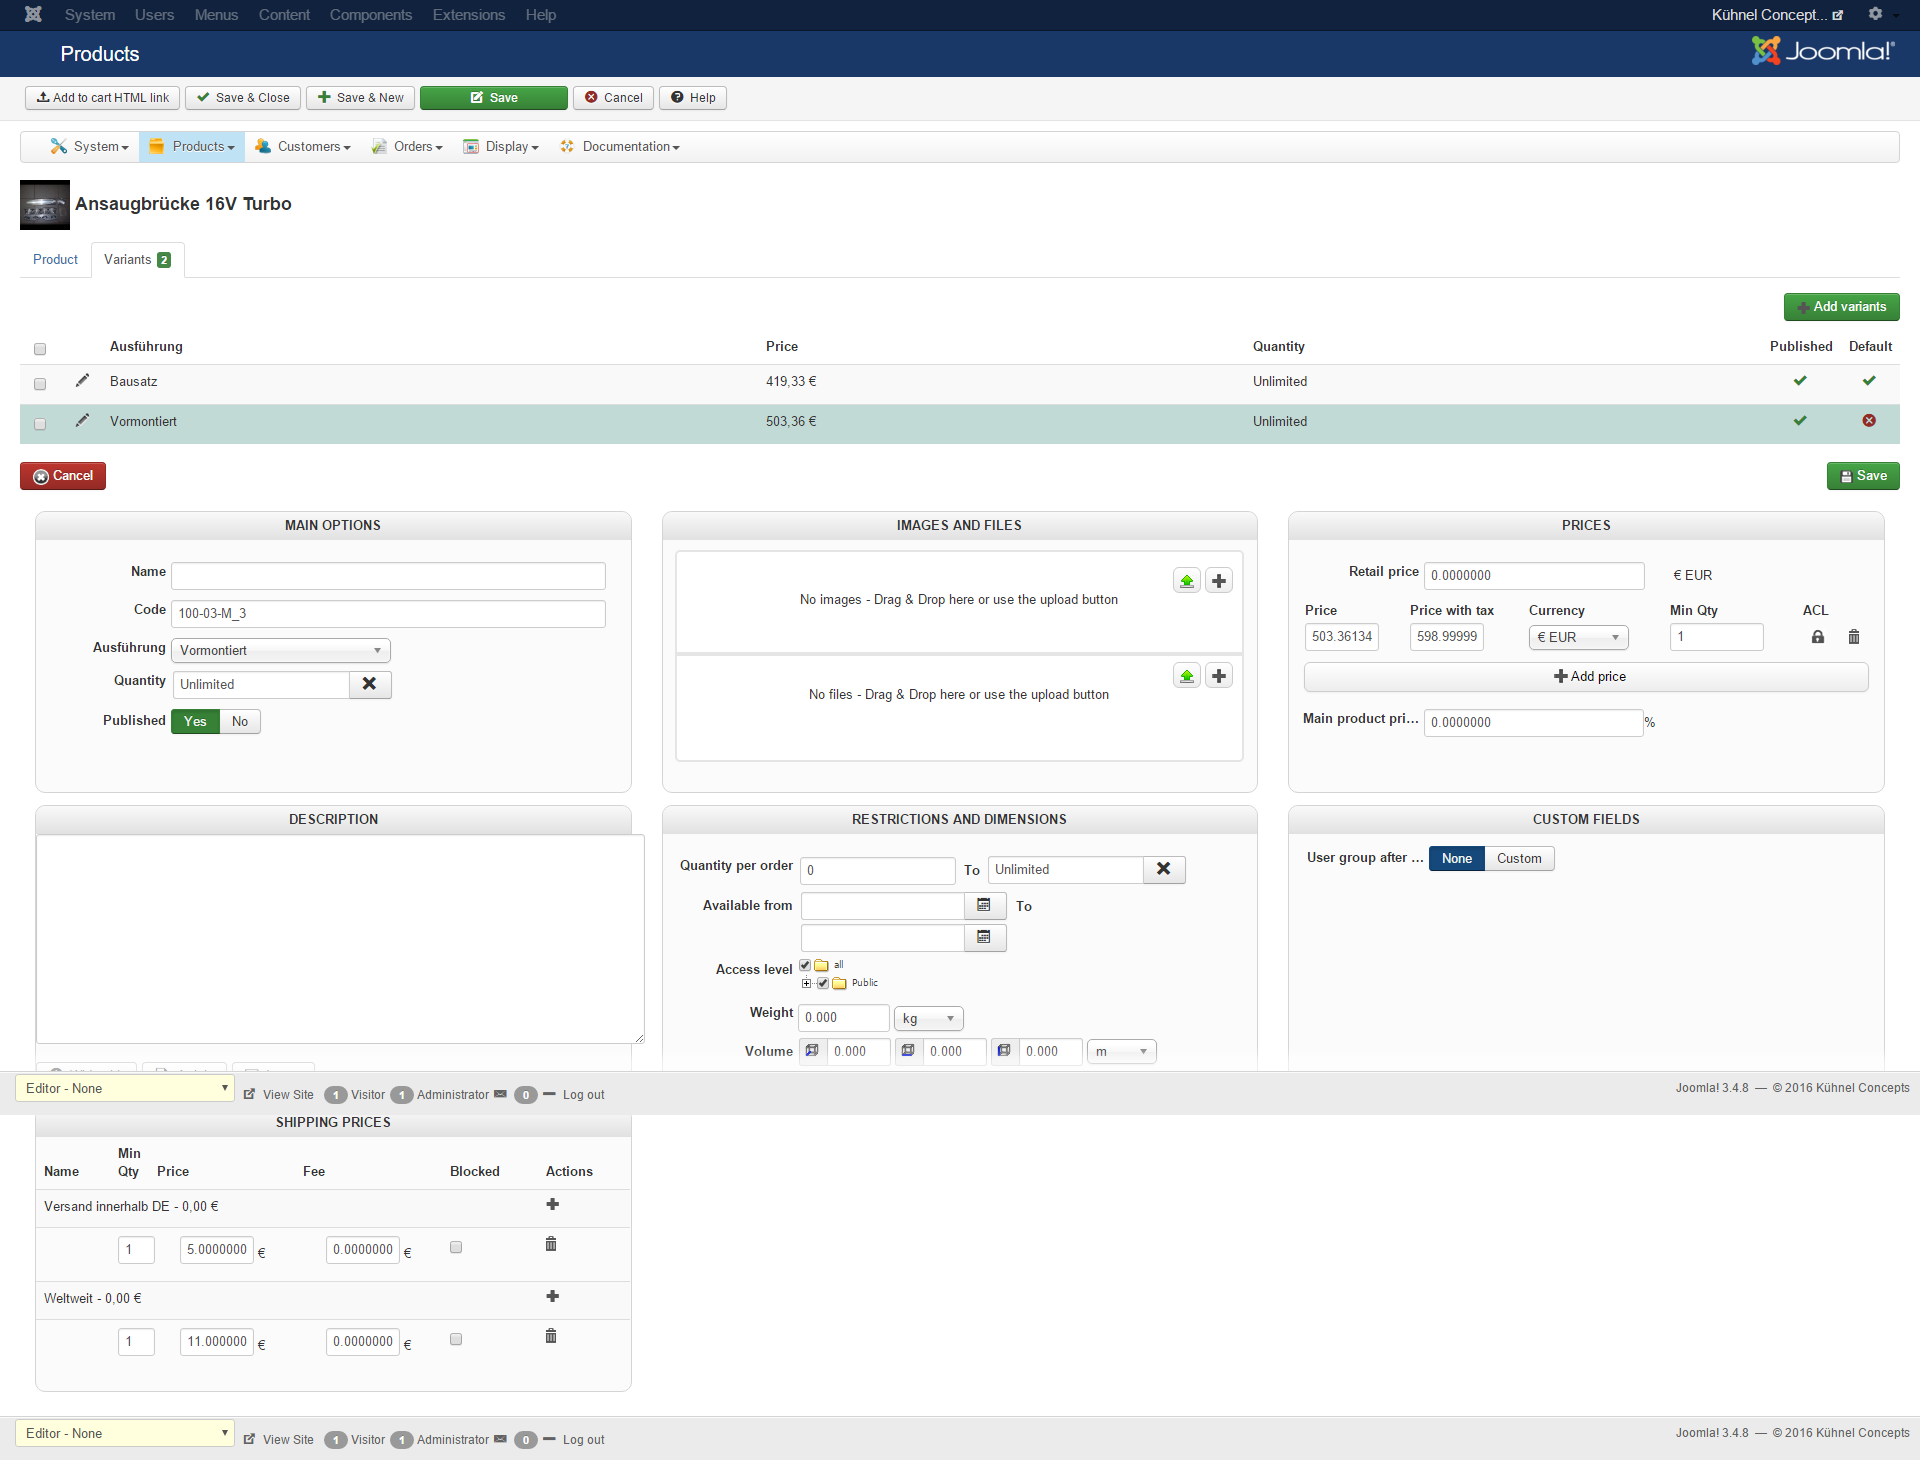Click ACL lock icon in price row
This screenshot has height=1460, width=1920.
(x=1817, y=637)
